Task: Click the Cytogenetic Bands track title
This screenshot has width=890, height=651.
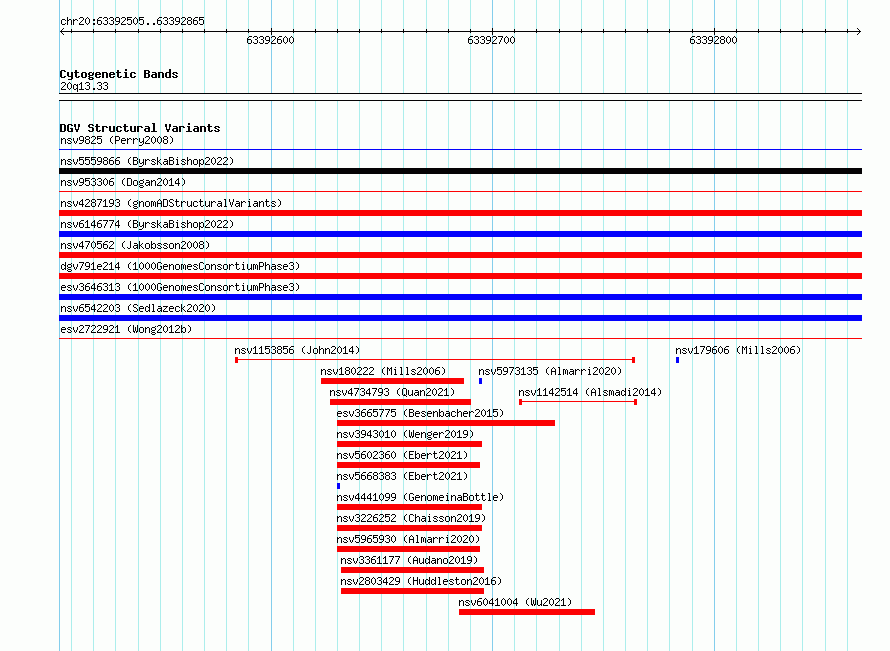Action: (x=119, y=74)
